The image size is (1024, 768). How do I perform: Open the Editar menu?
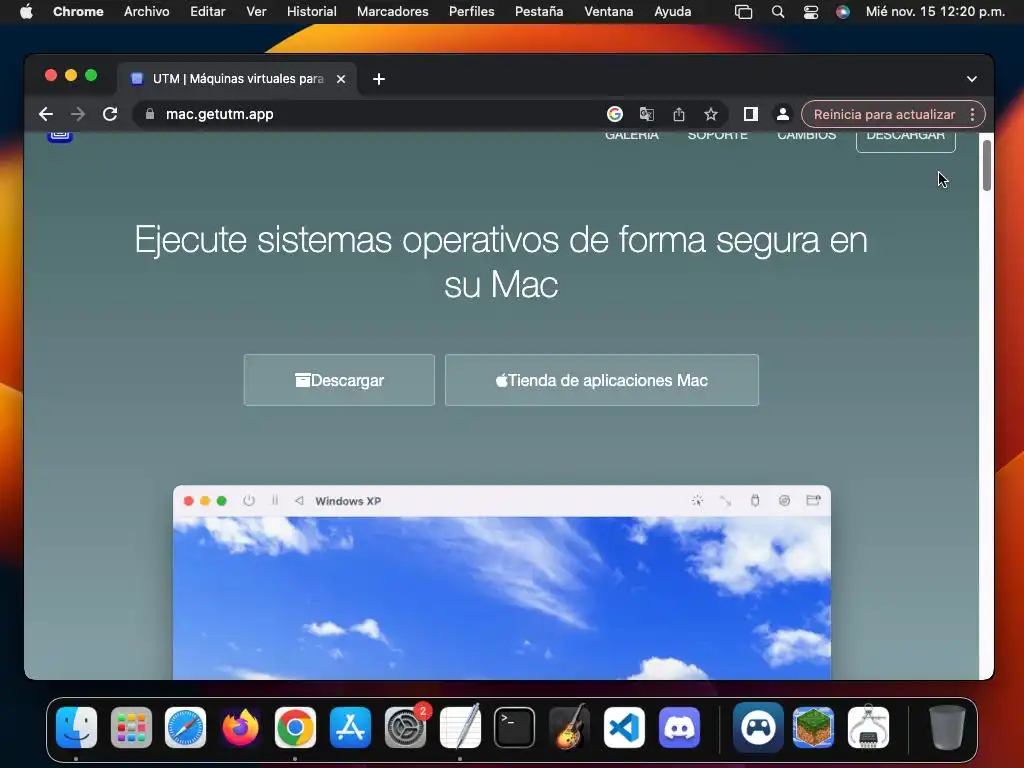pyautogui.click(x=207, y=11)
